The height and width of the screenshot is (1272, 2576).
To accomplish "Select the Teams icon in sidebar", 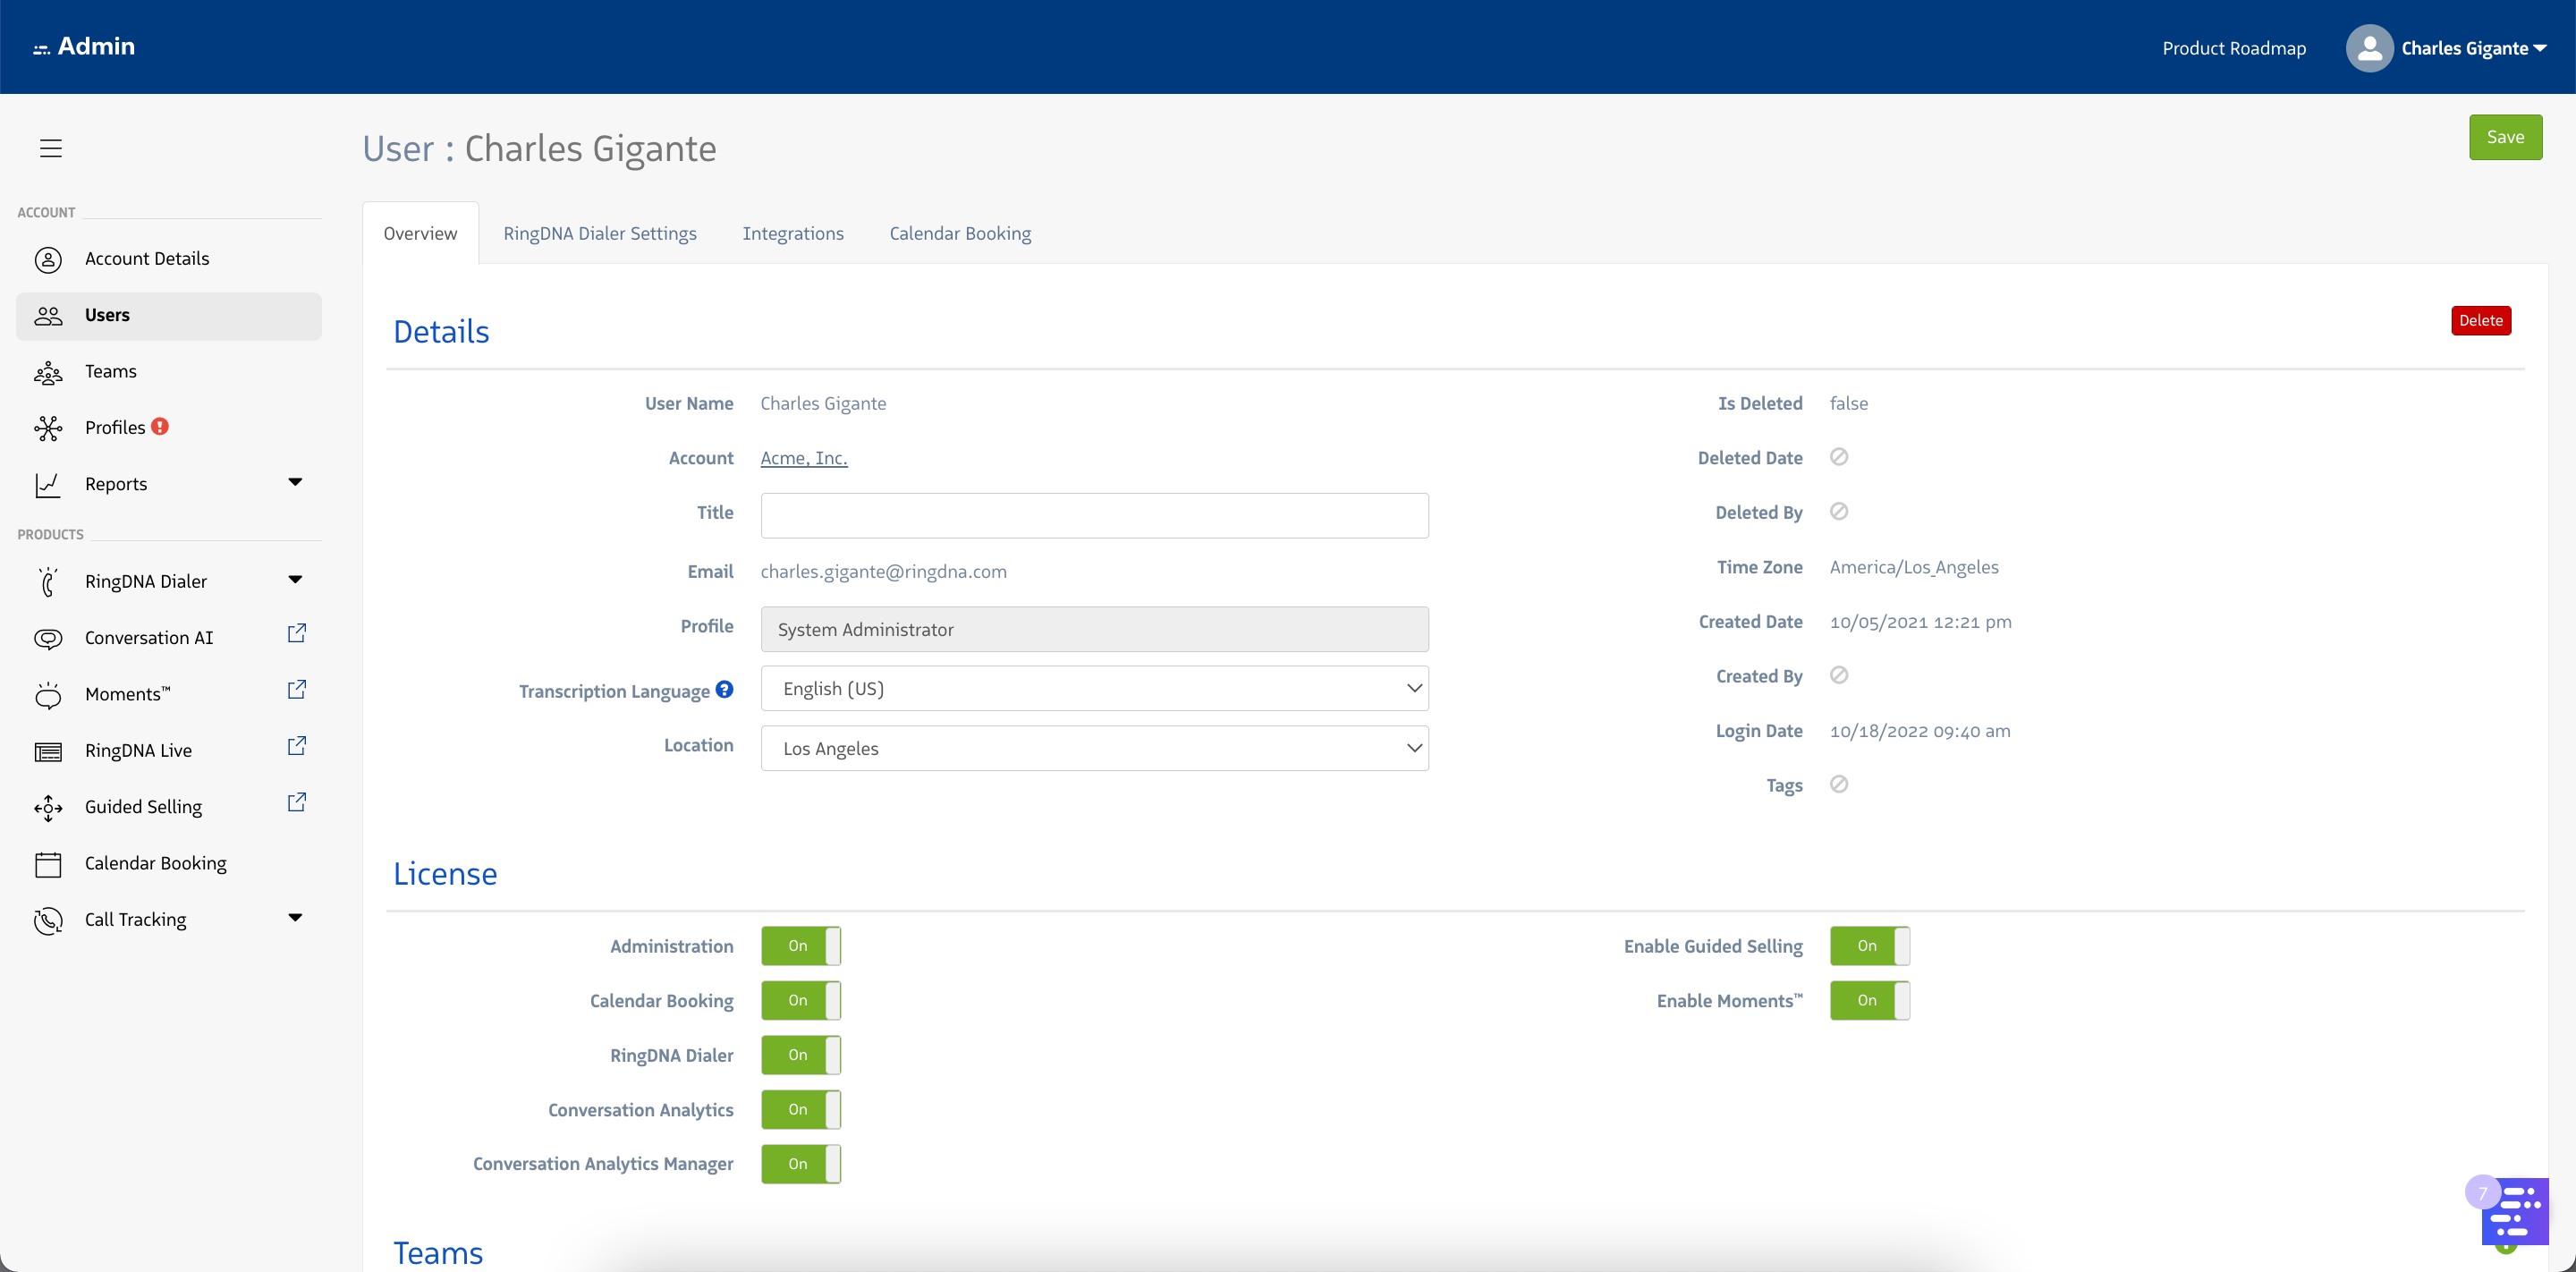I will (48, 371).
